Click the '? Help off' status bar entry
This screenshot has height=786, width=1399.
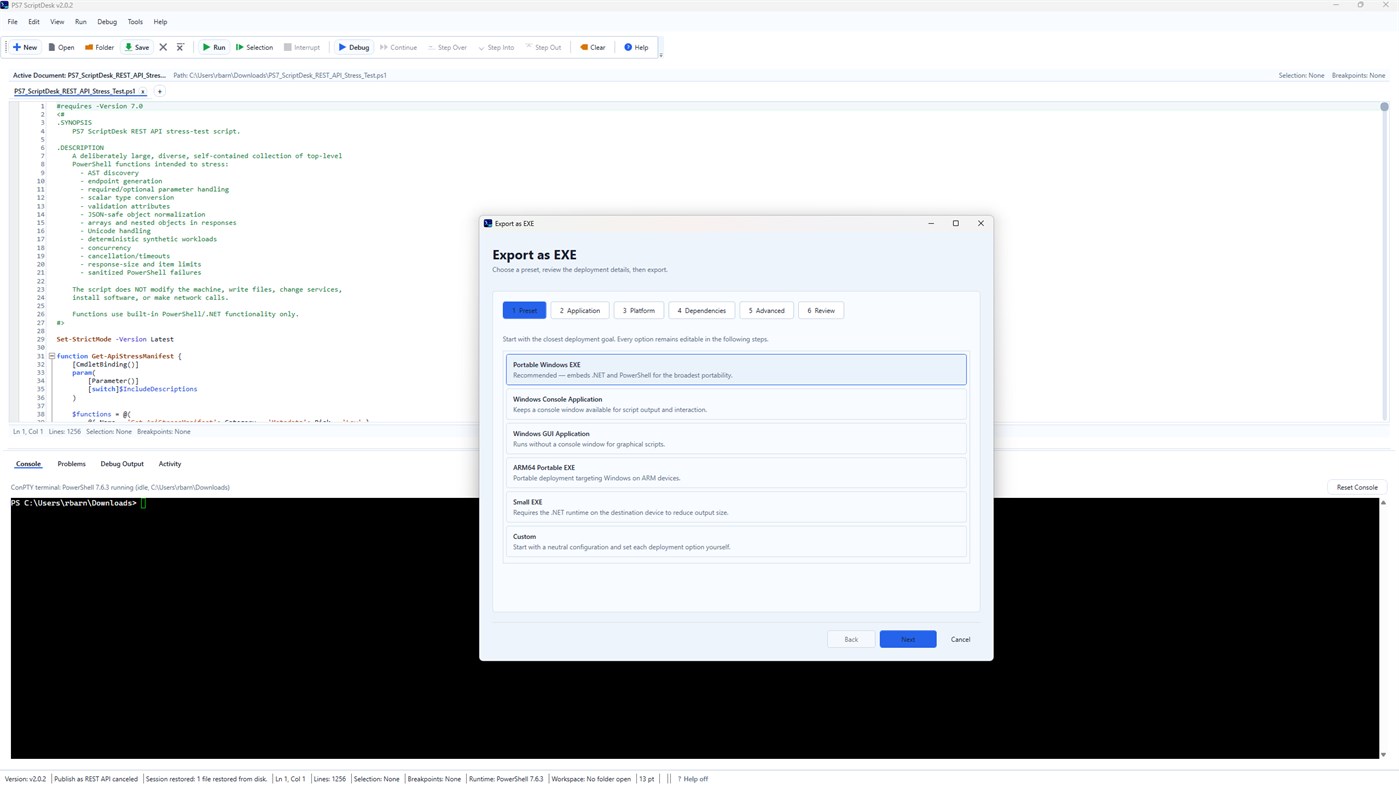pyautogui.click(x=693, y=779)
